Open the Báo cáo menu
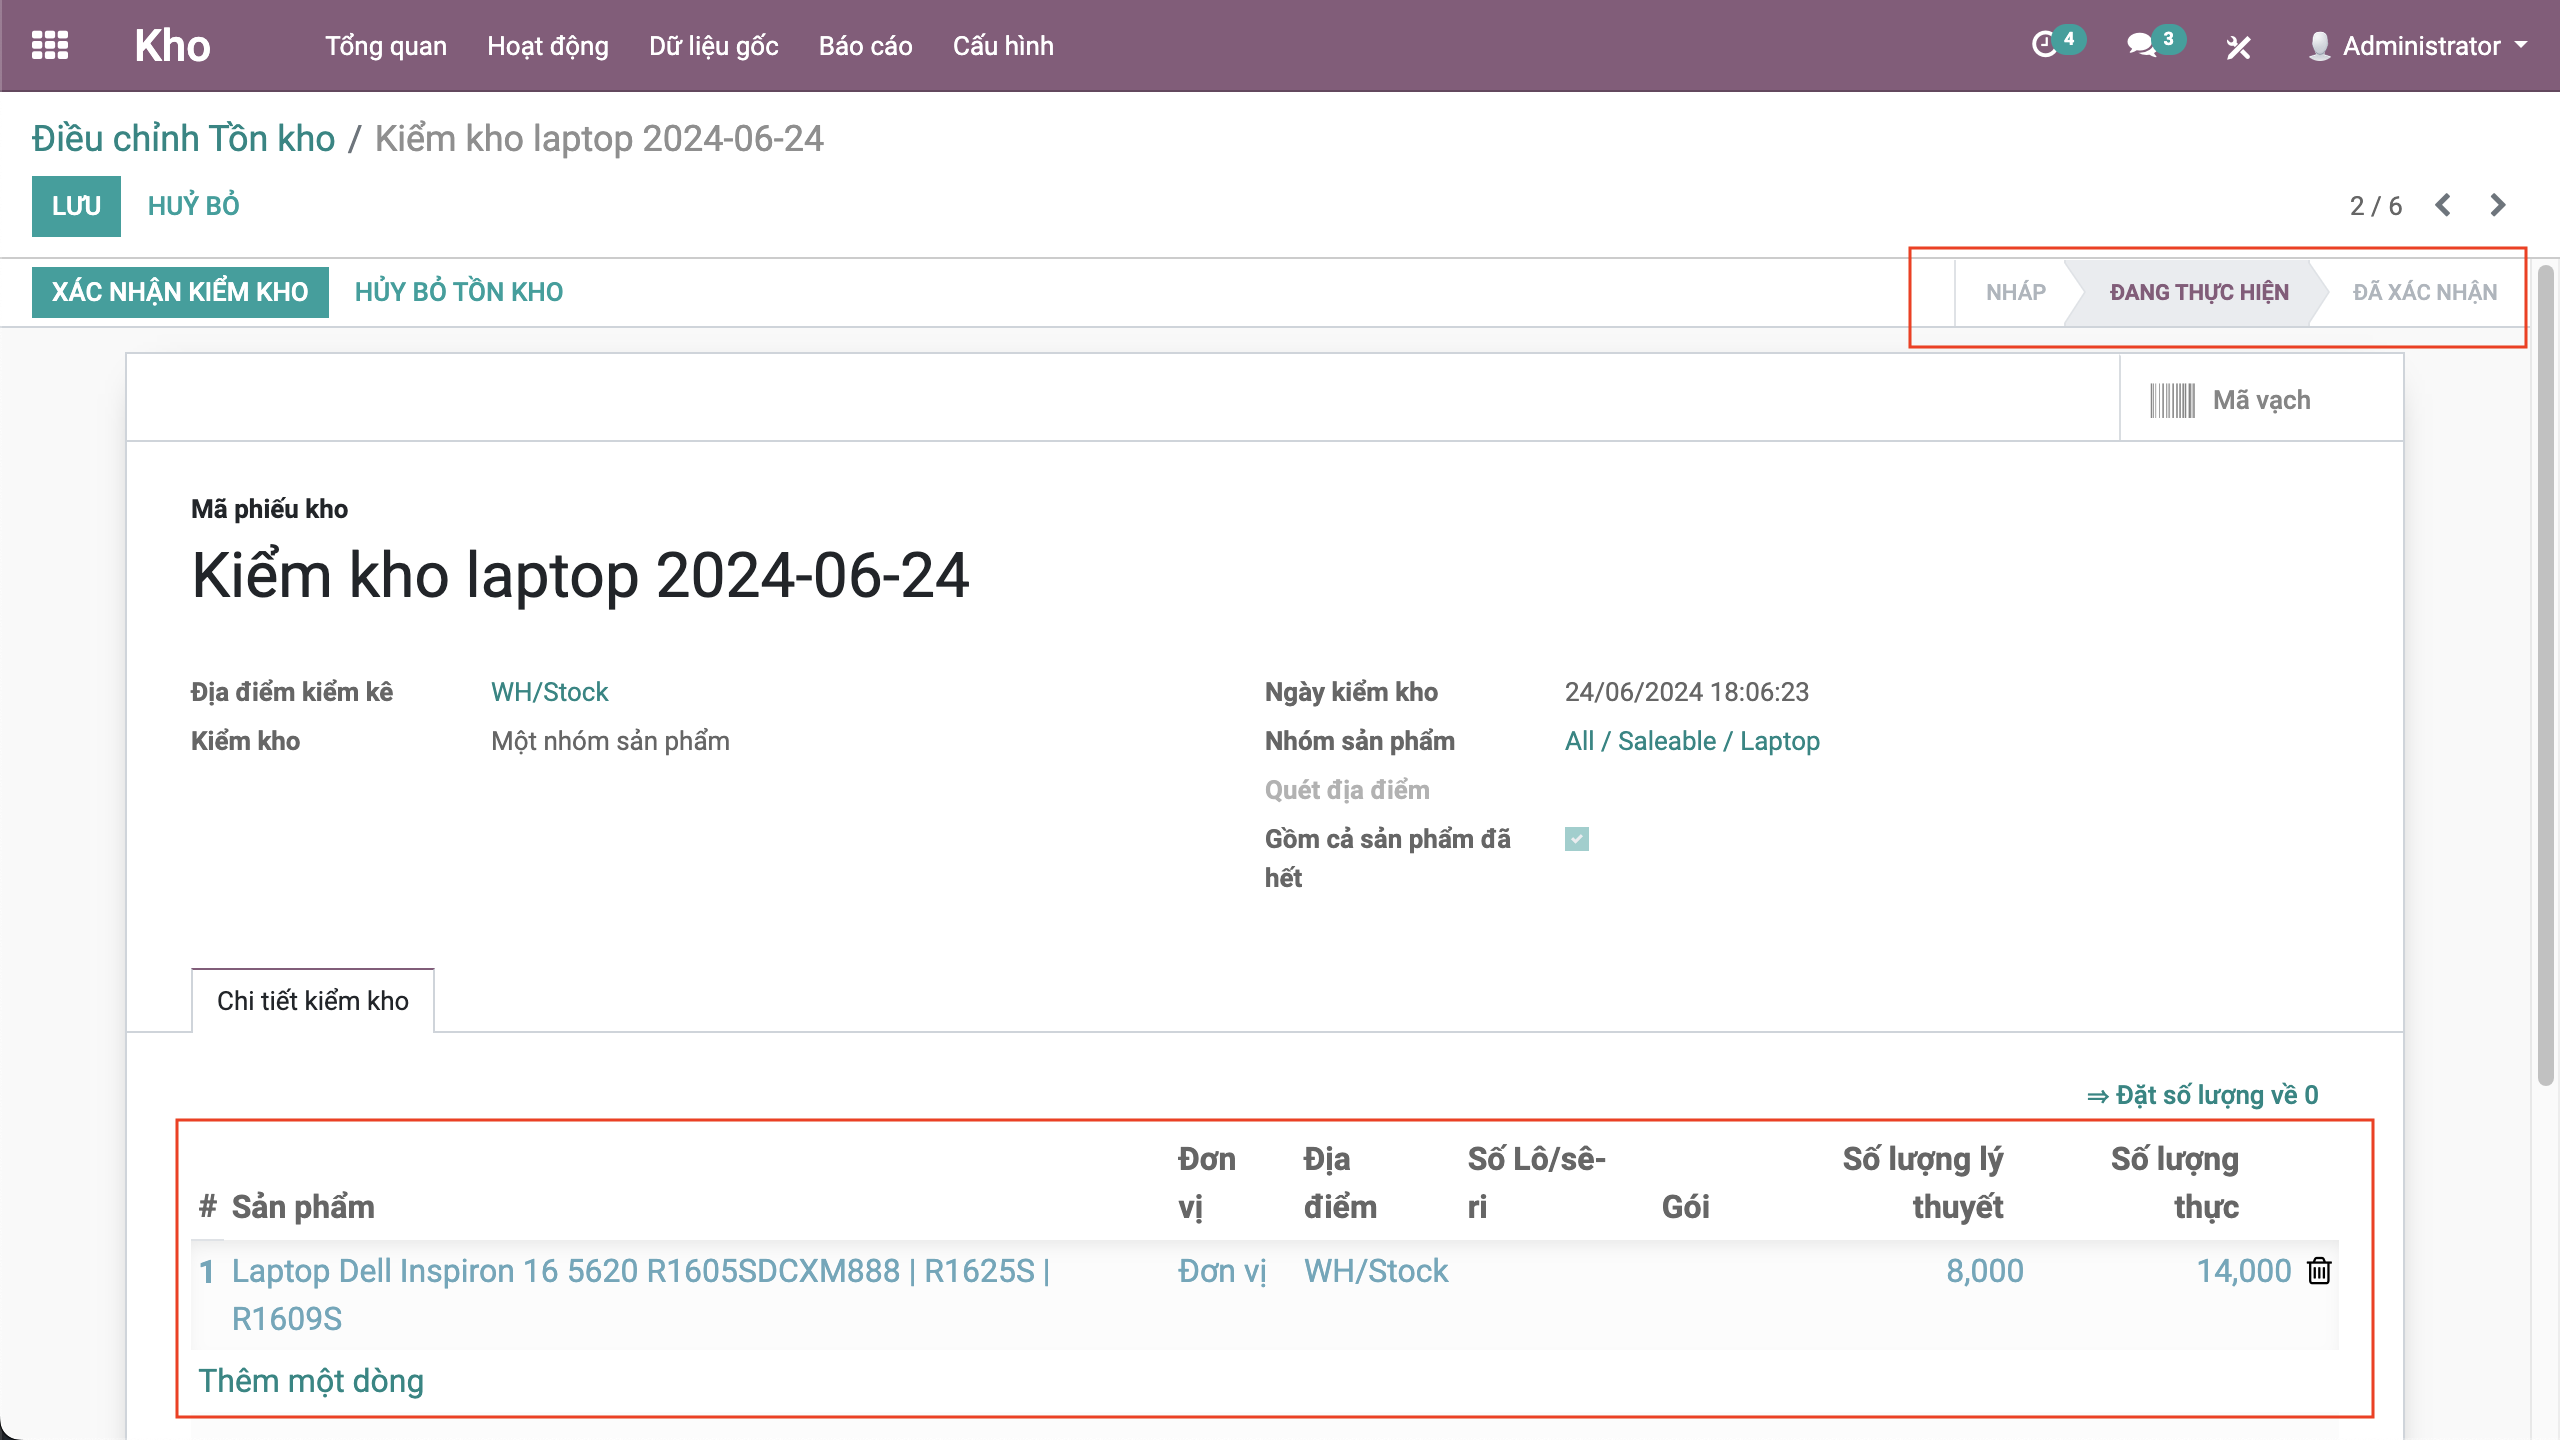Screen dimensions: 2560x1440 click(865, 46)
